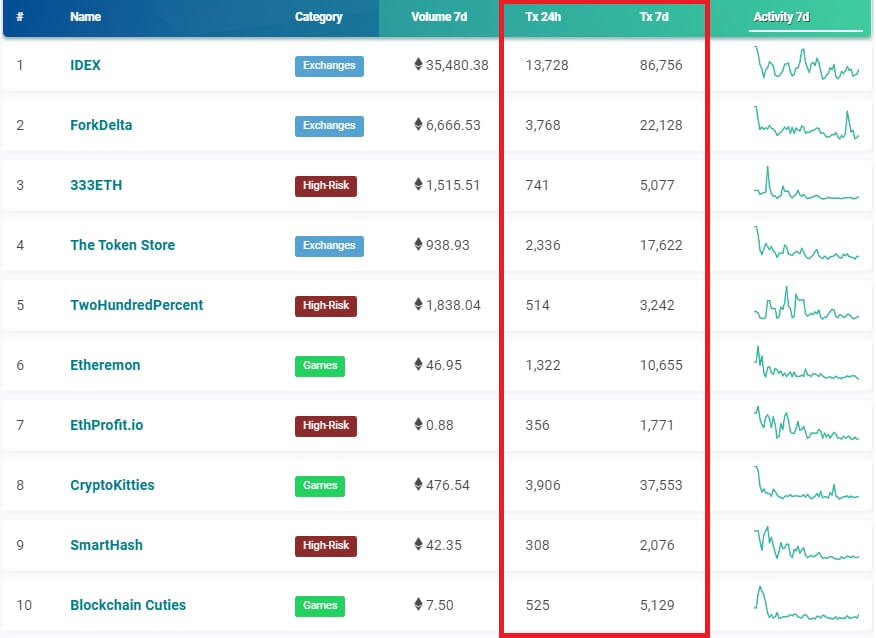This screenshot has width=876, height=638.
Task: Sort by the Activity 7d column
Action: 781,17
